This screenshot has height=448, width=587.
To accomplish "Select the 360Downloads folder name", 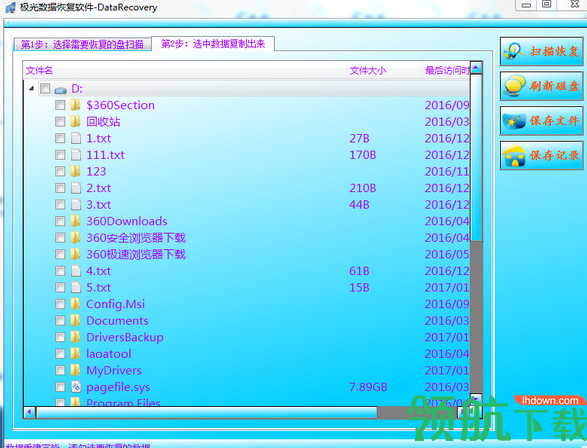I will click(x=127, y=221).
